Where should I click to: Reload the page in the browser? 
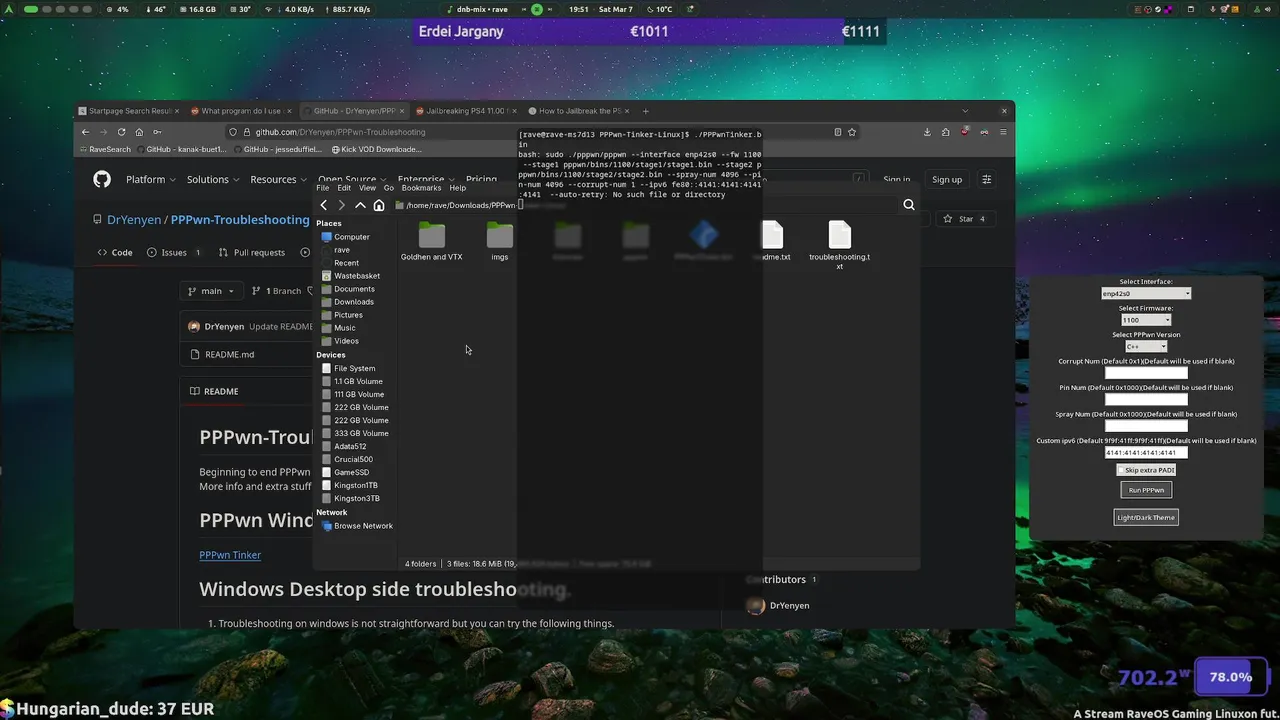[x=122, y=132]
